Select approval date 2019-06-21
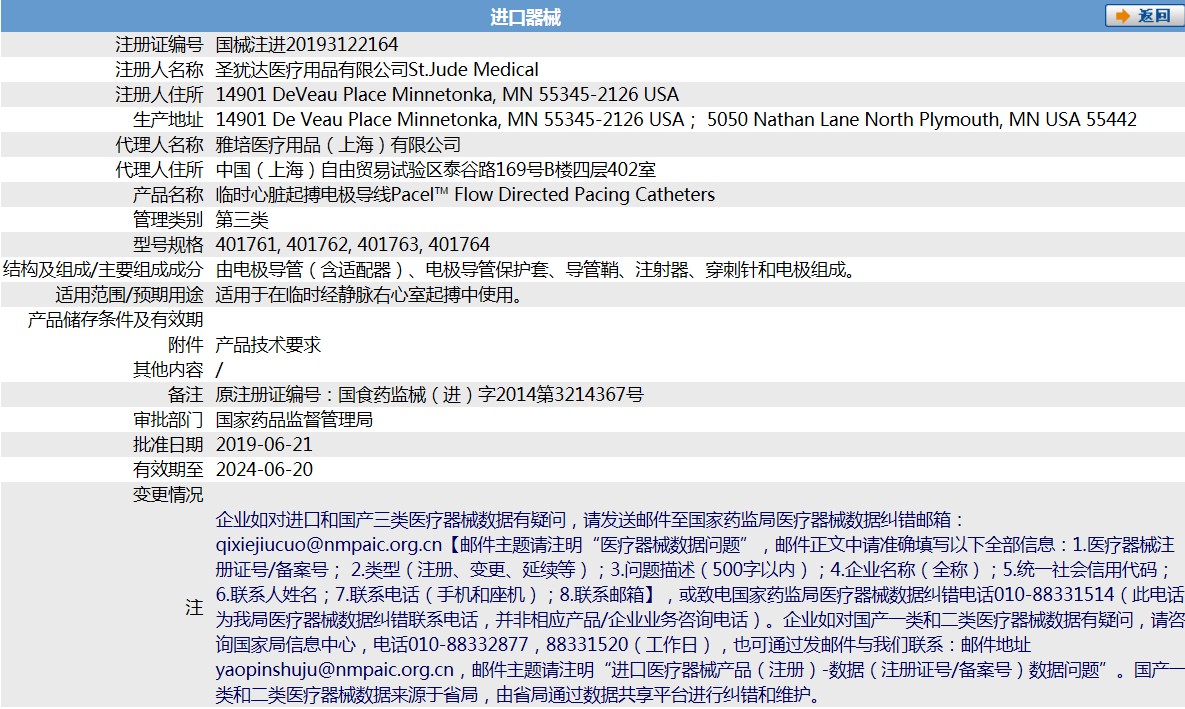1185x709 pixels. tap(264, 444)
